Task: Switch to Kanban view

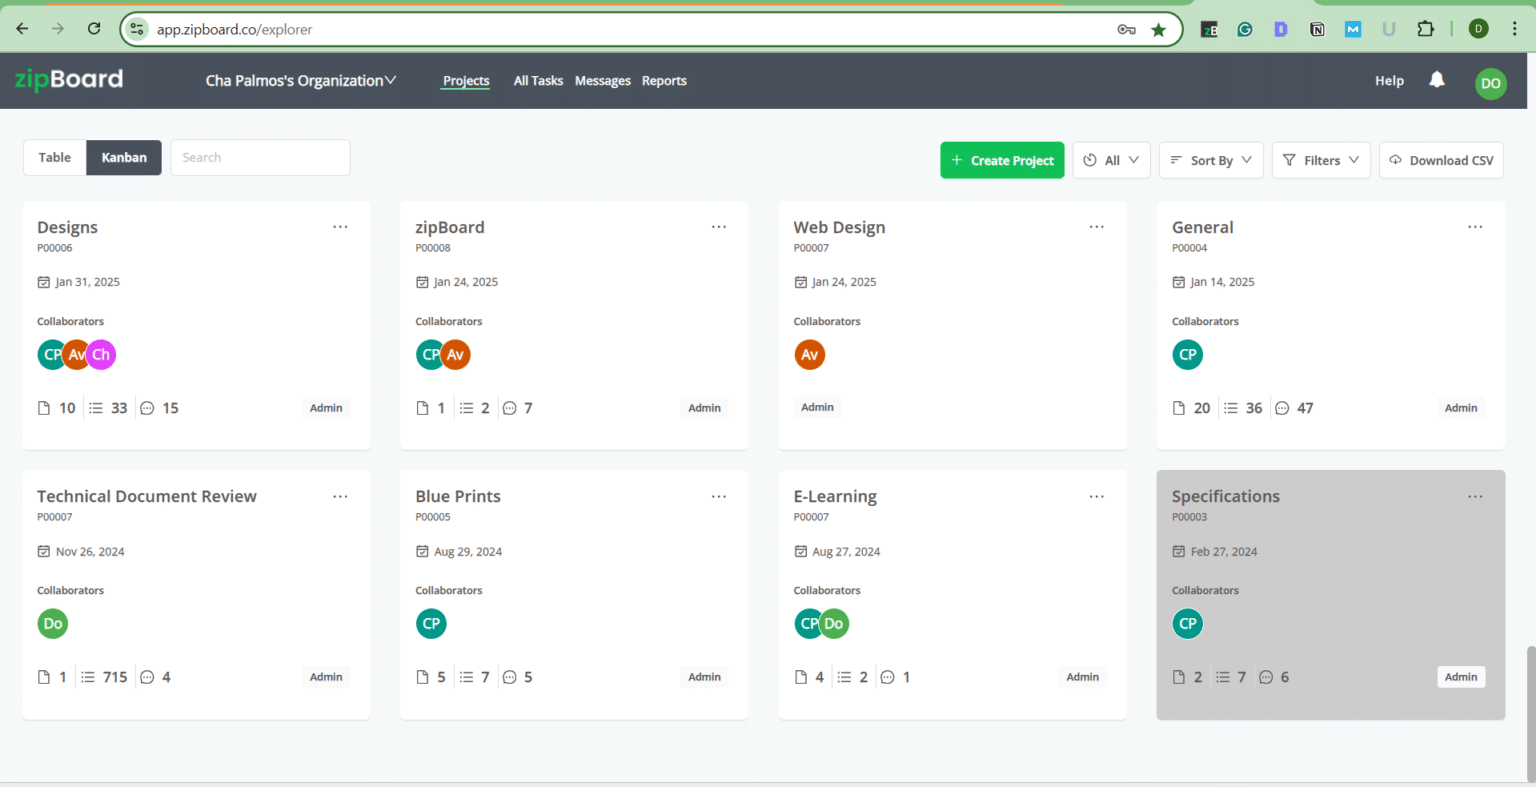Action: (124, 158)
